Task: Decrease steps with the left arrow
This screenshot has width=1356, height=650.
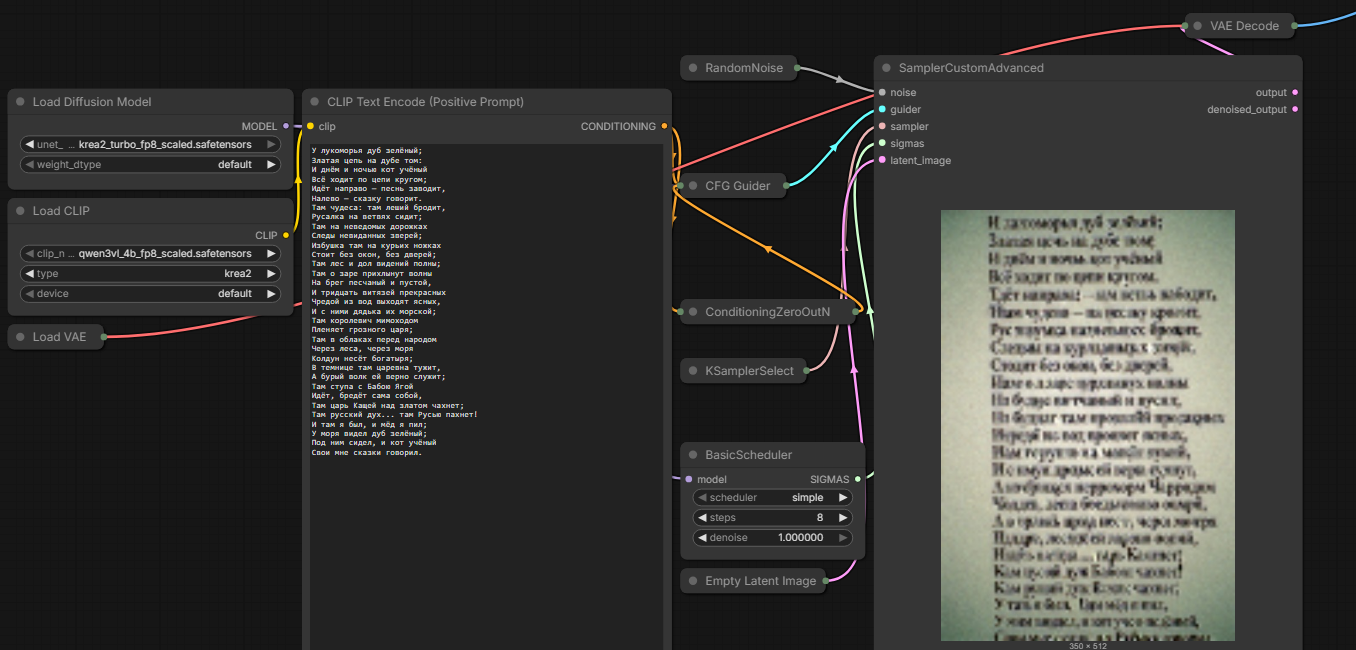Action: pos(702,517)
